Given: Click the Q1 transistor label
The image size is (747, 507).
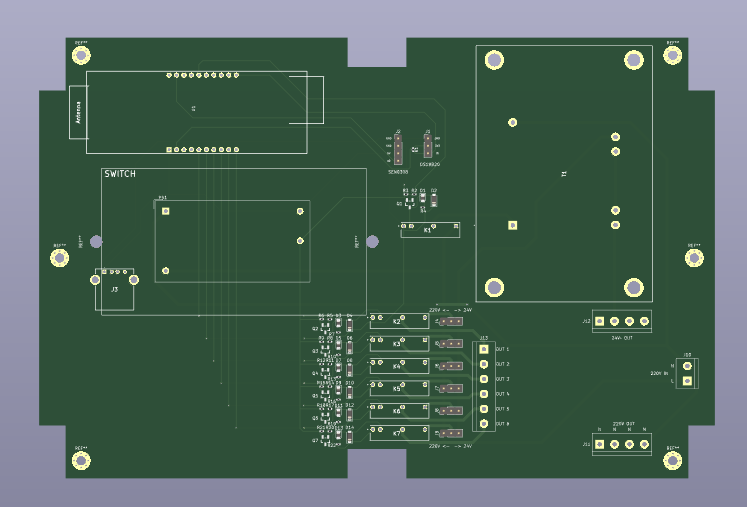Looking at the screenshot, I should coord(399,204).
